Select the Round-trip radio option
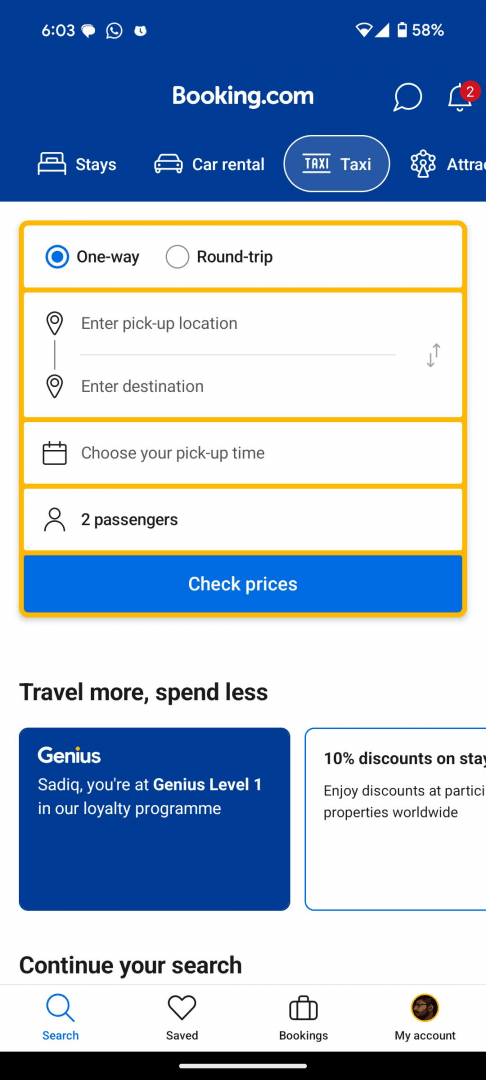The height and width of the screenshot is (1080, 486). click(x=219, y=258)
